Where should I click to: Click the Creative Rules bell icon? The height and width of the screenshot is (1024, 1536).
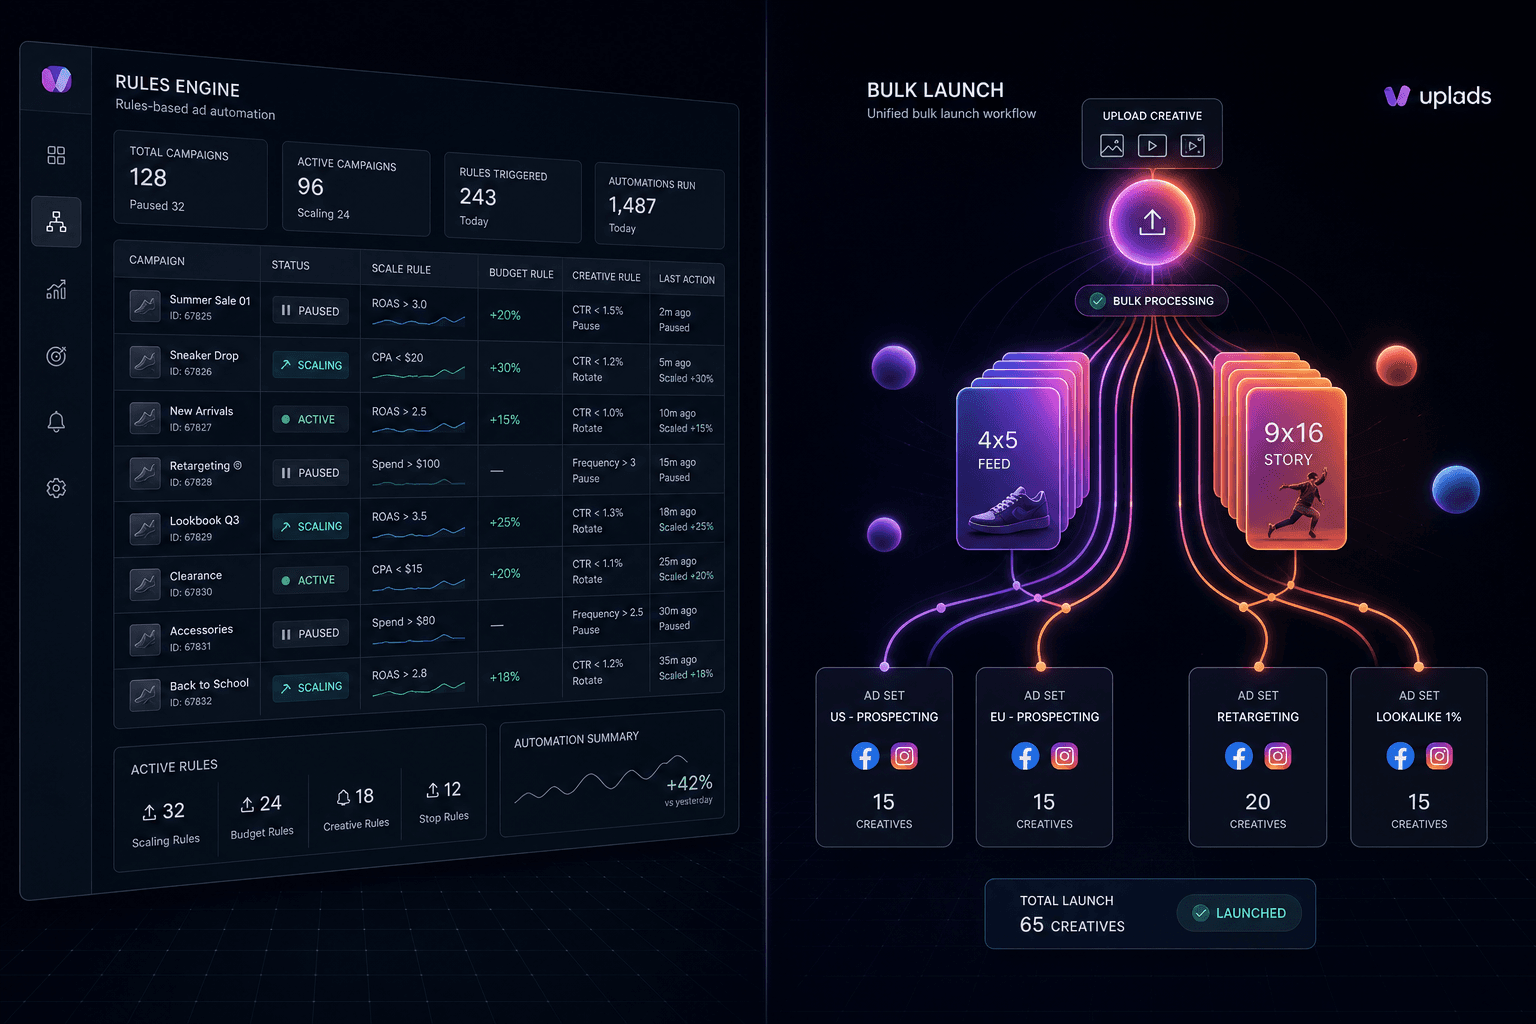[343, 797]
